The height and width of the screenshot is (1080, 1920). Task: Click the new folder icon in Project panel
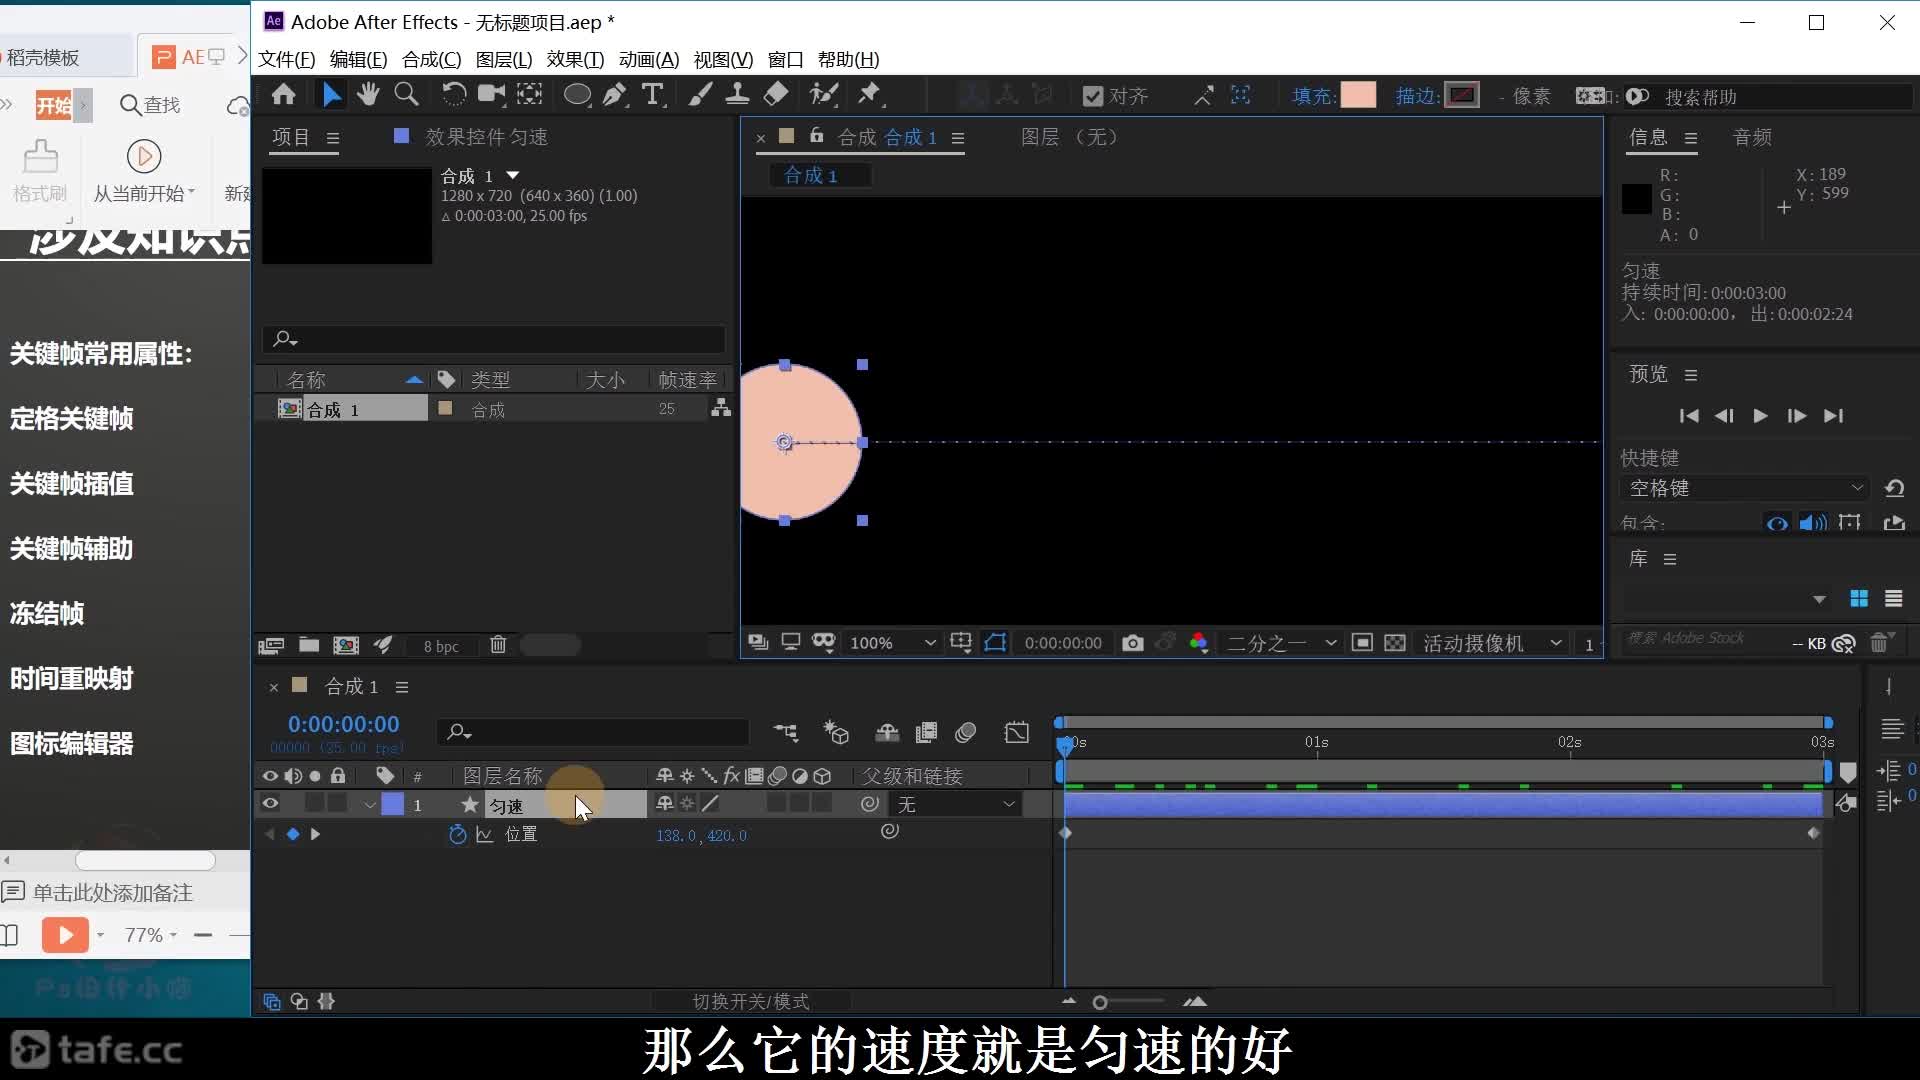tap(309, 645)
